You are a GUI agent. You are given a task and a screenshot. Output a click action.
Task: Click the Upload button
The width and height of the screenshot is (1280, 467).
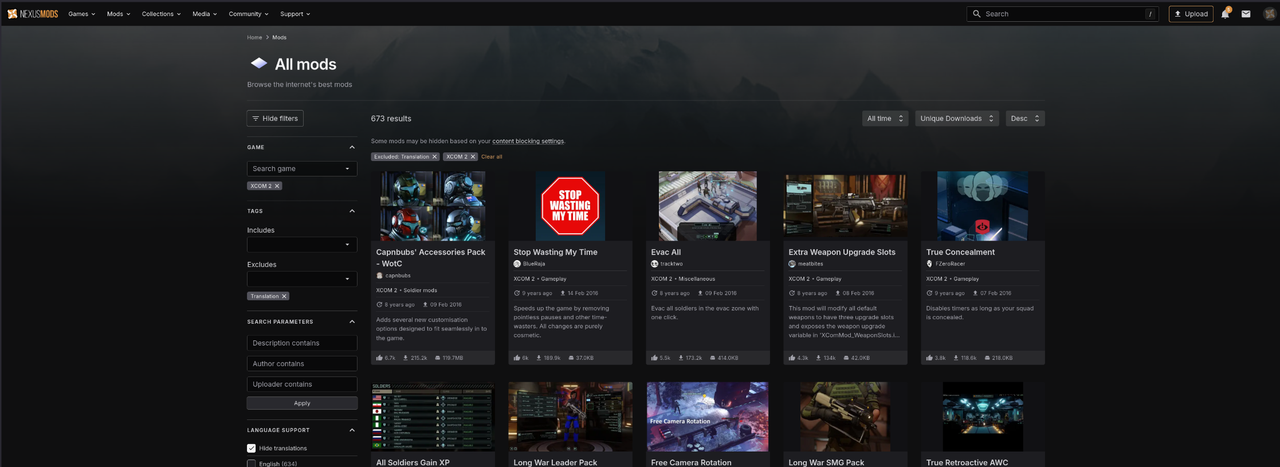tap(1191, 14)
